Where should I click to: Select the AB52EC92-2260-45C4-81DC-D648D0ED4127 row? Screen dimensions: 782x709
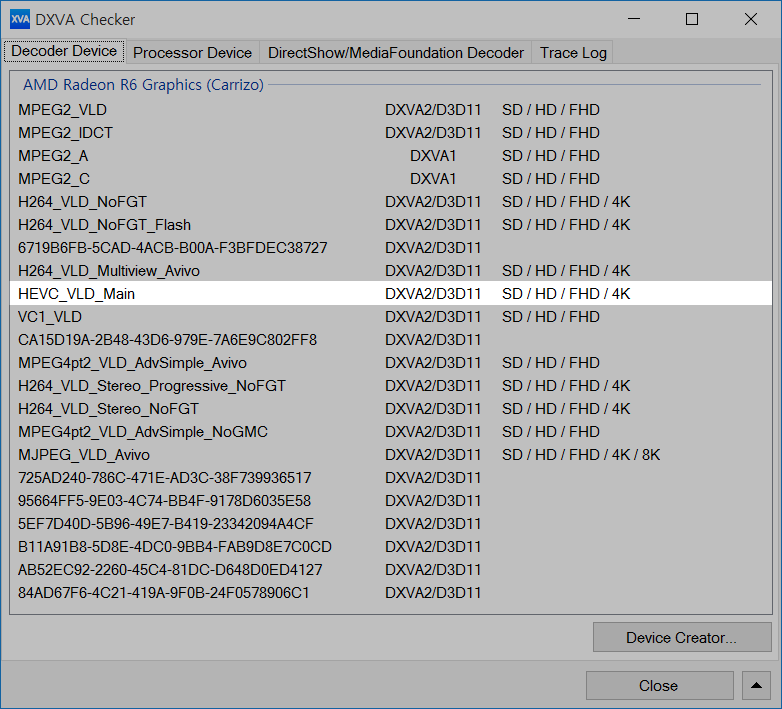tap(391, 569)
